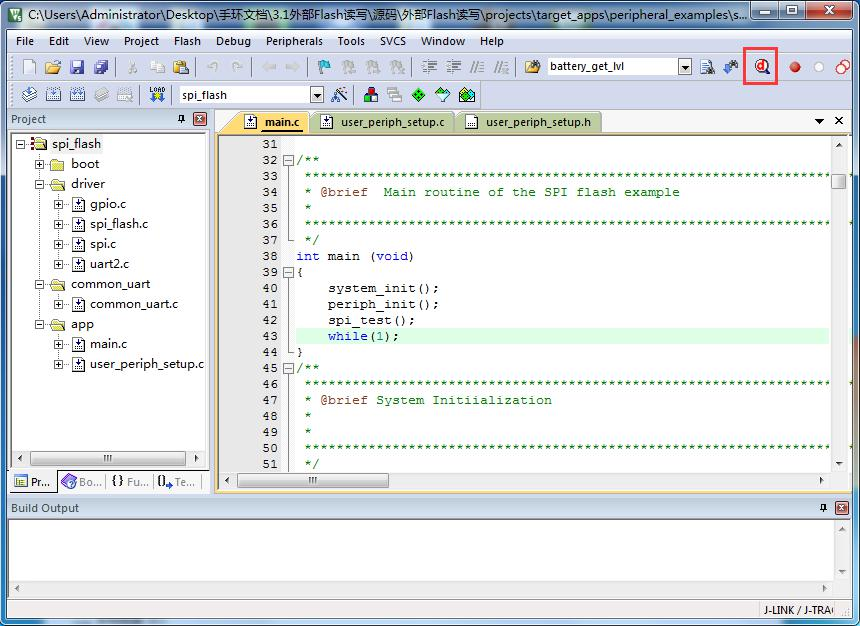This screenshot has height=626, width=860.
Task: Click the Project panel horizontal scrollbar thumb
Action: pyautogui.click(x=108, y=458)
